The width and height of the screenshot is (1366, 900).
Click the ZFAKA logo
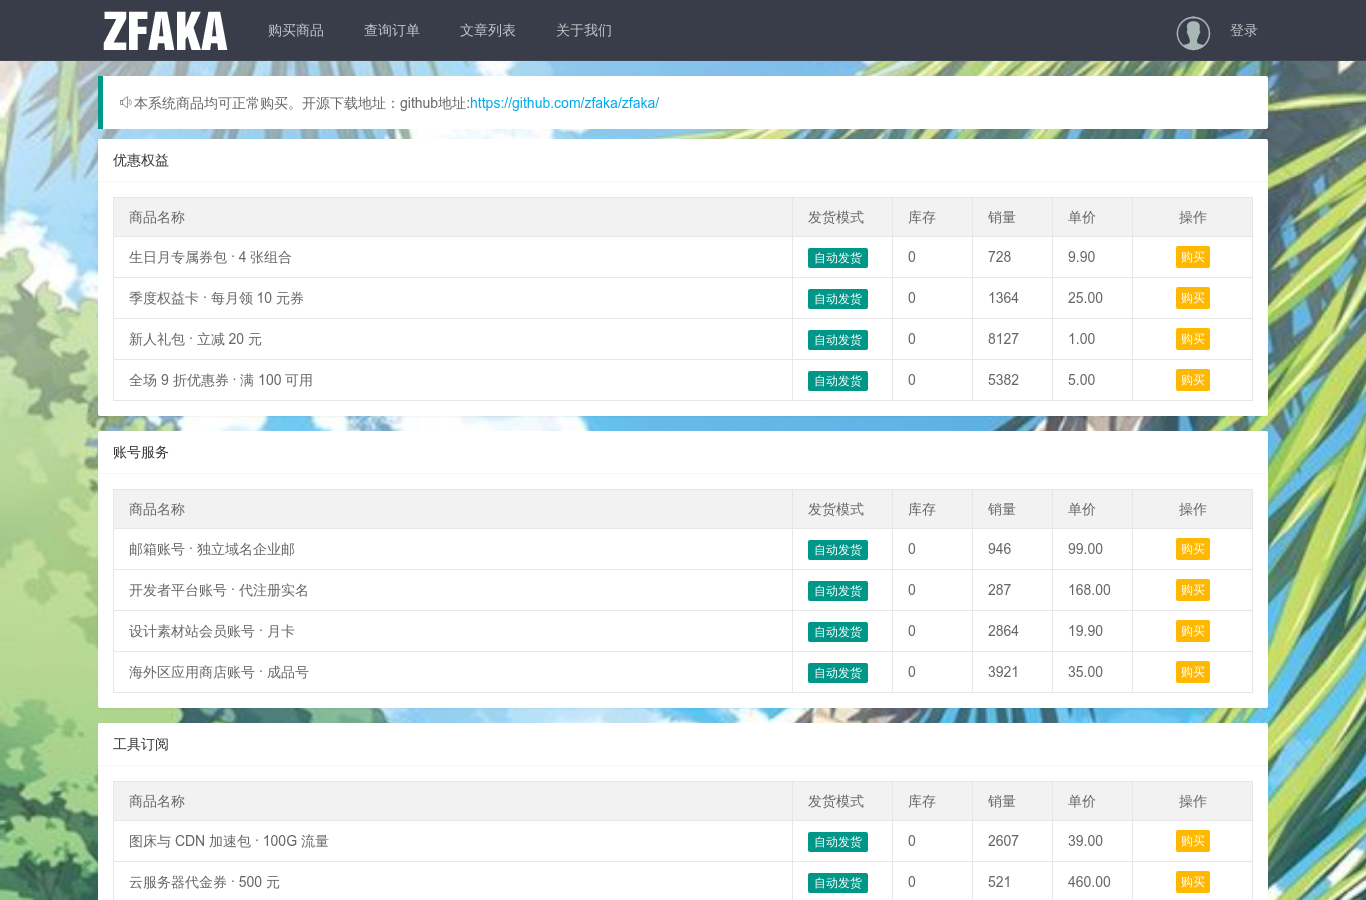(165, 31)
